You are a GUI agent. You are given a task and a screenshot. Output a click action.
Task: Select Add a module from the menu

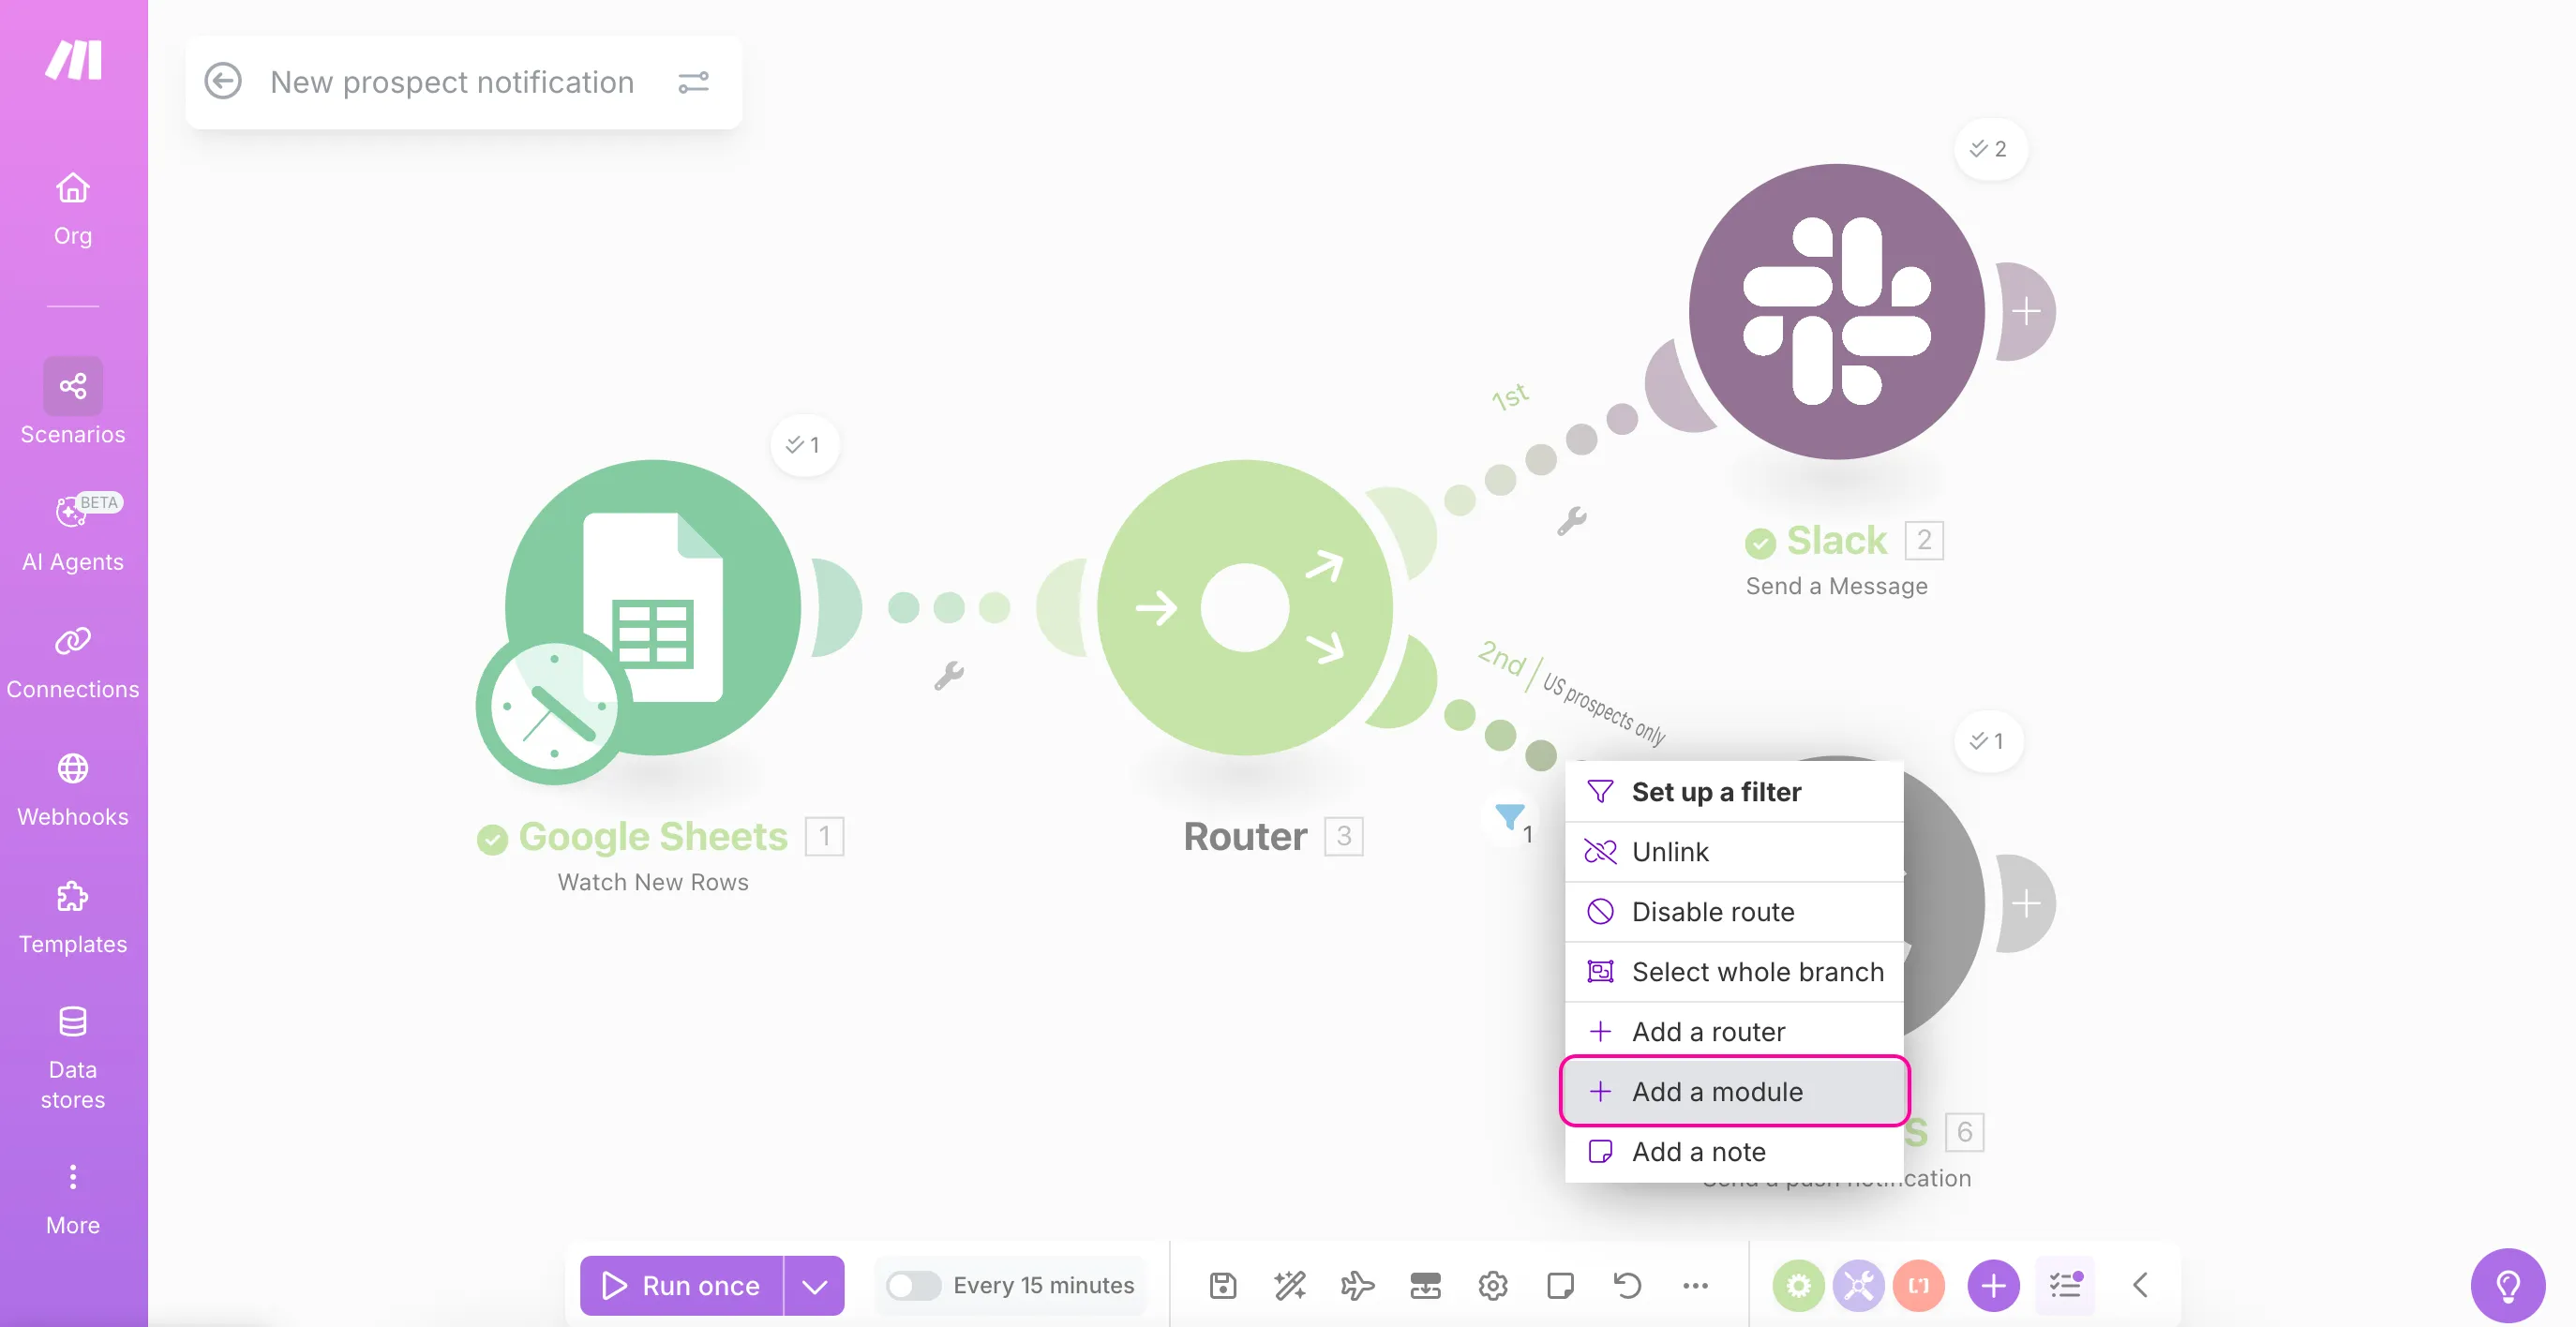[x=1734, y=1092]
